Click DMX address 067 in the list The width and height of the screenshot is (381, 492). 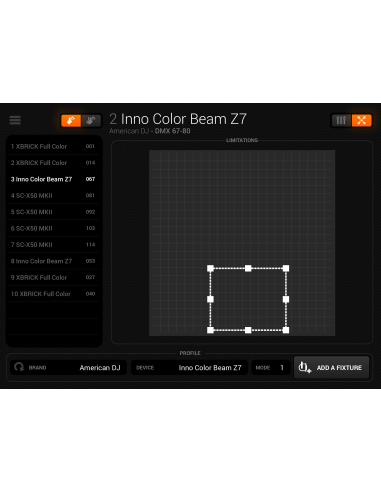(90, 179)
